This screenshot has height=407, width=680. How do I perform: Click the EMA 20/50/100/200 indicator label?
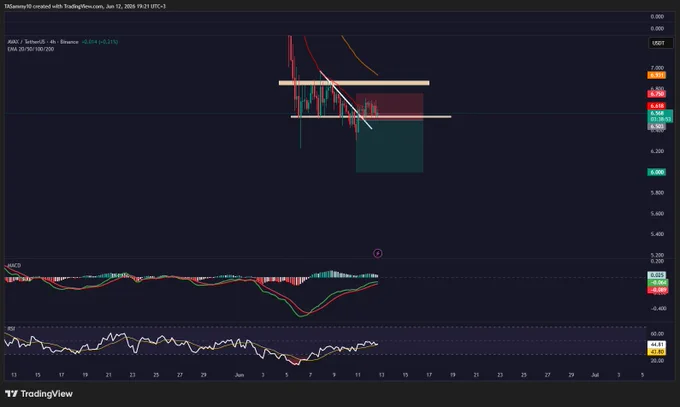[x=31, y=49]
